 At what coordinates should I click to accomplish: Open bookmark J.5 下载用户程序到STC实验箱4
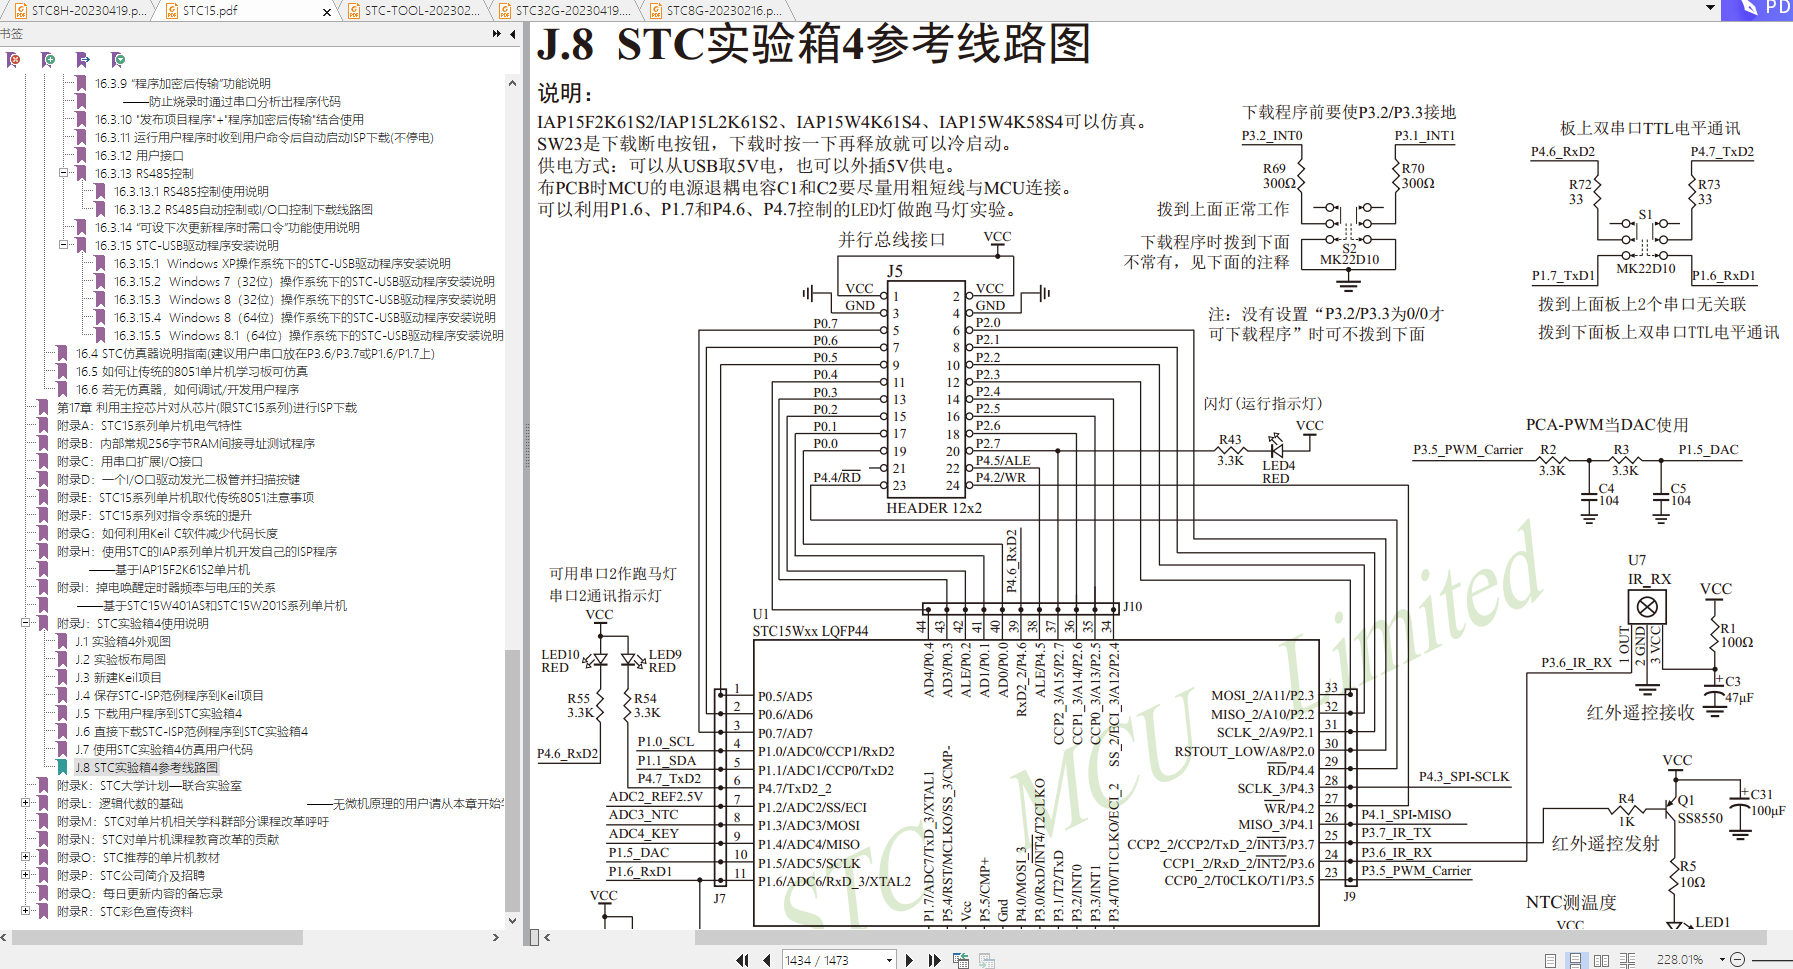(x=158, y=713)
